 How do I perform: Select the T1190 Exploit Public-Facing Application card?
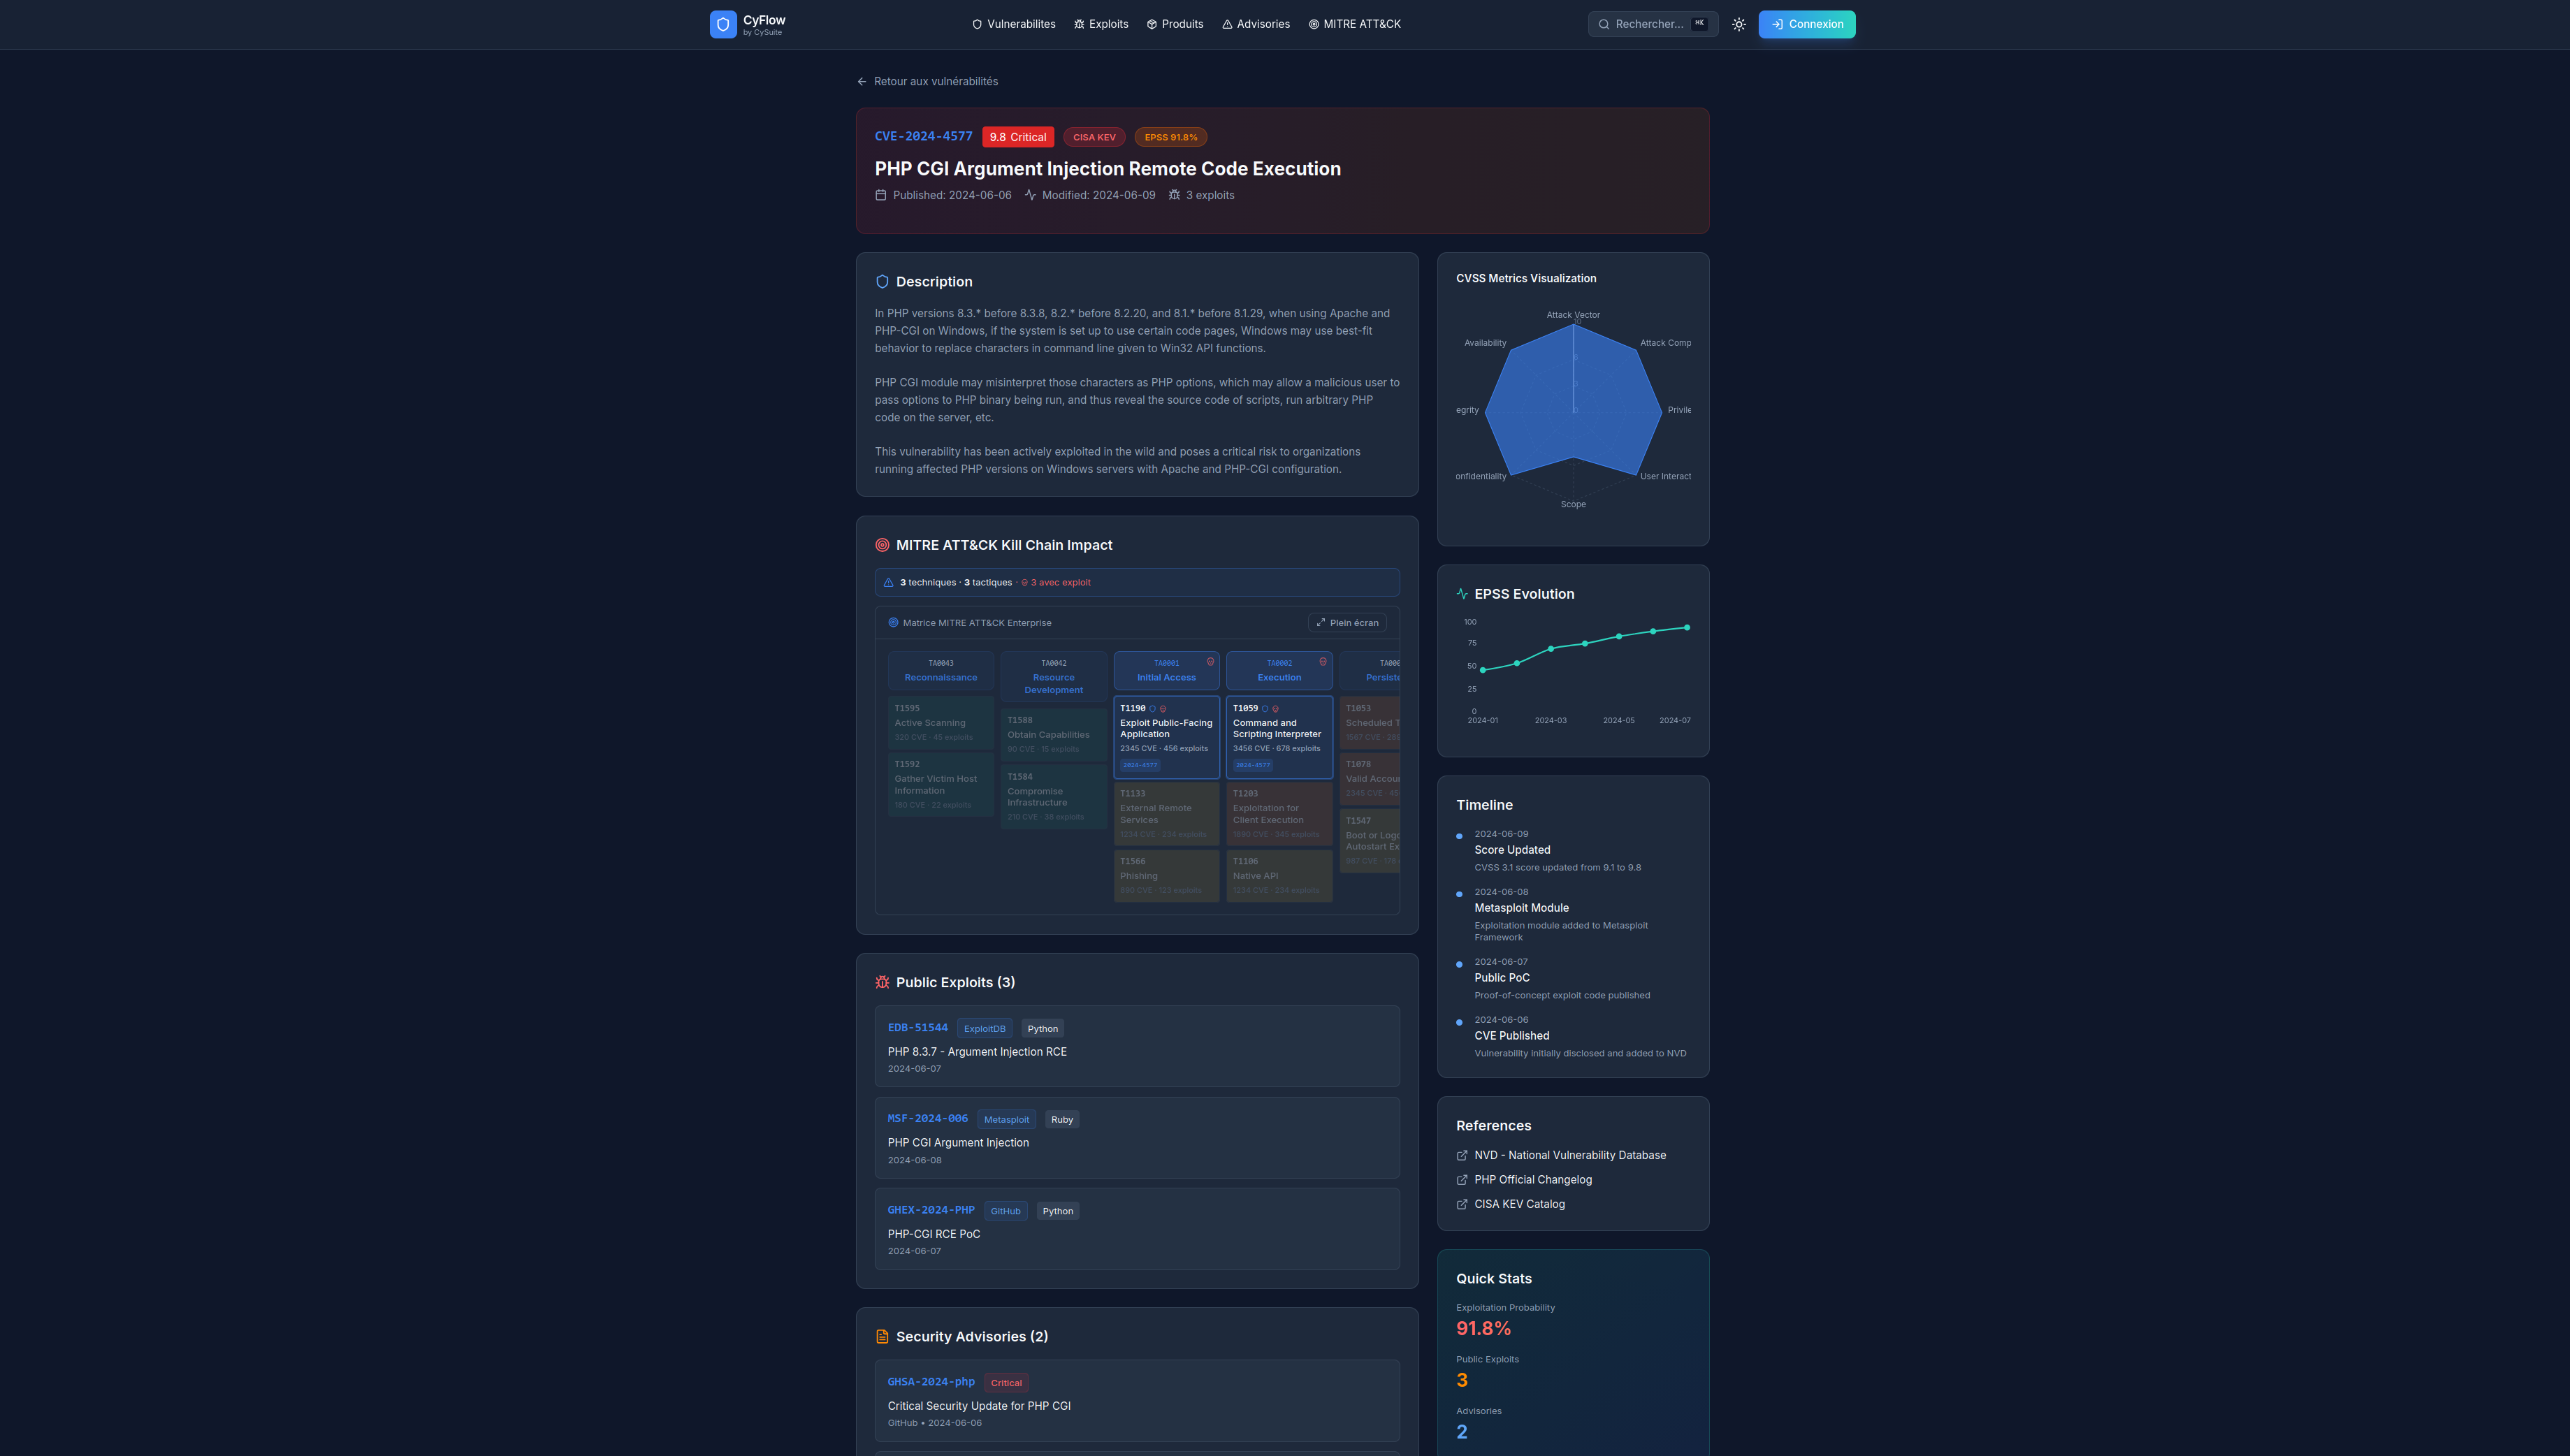coord(1166,736)
